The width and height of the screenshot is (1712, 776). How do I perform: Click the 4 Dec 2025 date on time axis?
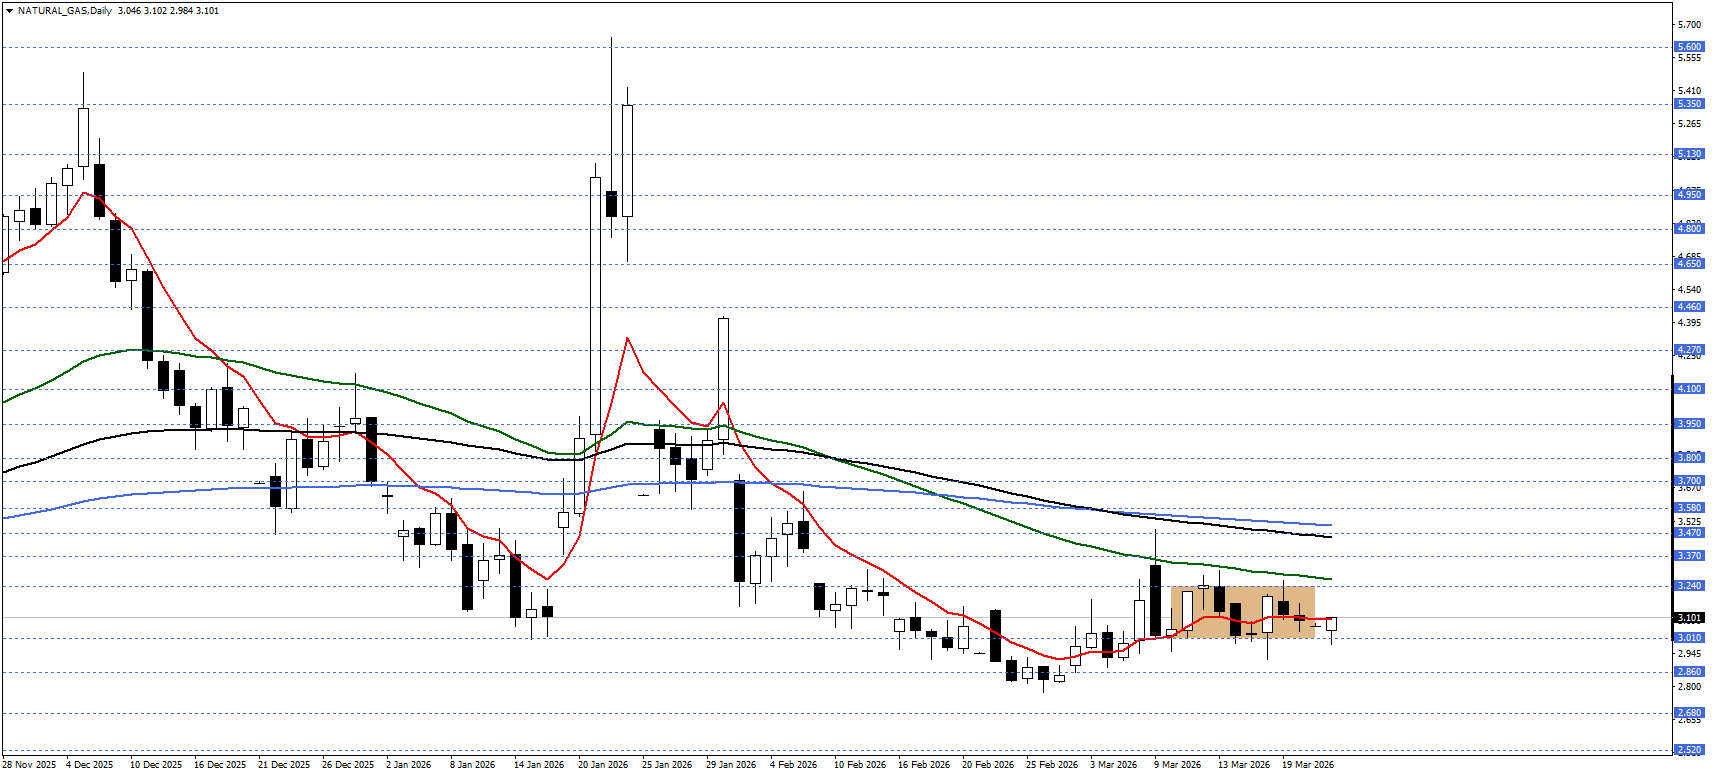(x=90, y=765)
